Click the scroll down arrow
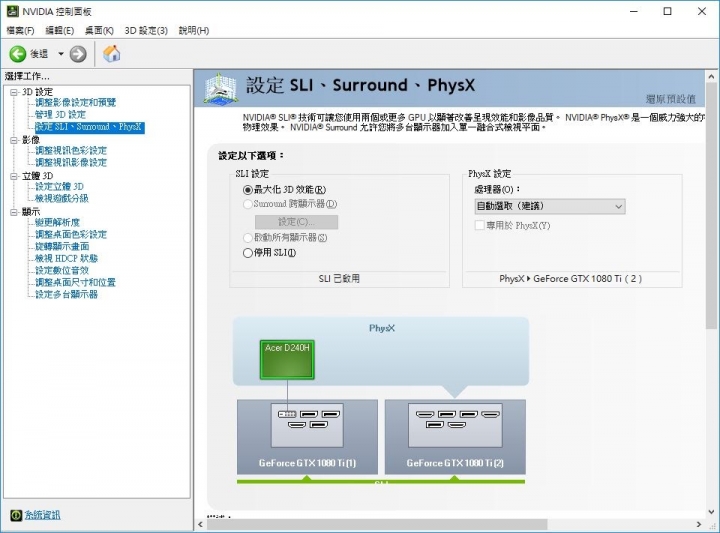Screen dimensions: 720x533 [x=711, y=511]
